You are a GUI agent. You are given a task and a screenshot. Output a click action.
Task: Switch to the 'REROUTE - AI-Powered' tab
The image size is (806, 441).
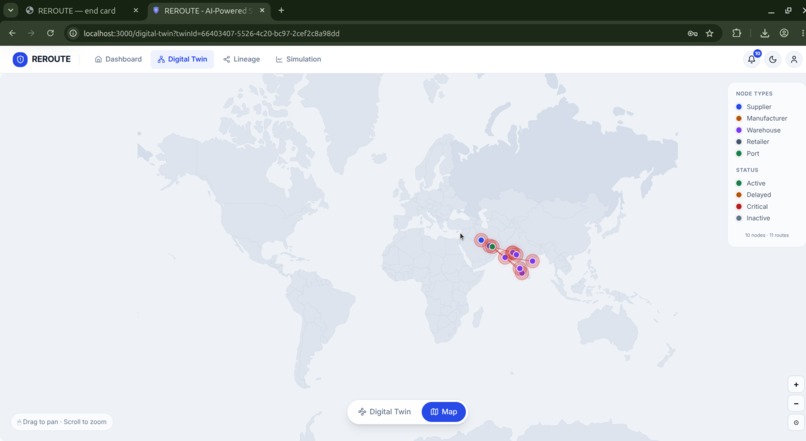209,10
